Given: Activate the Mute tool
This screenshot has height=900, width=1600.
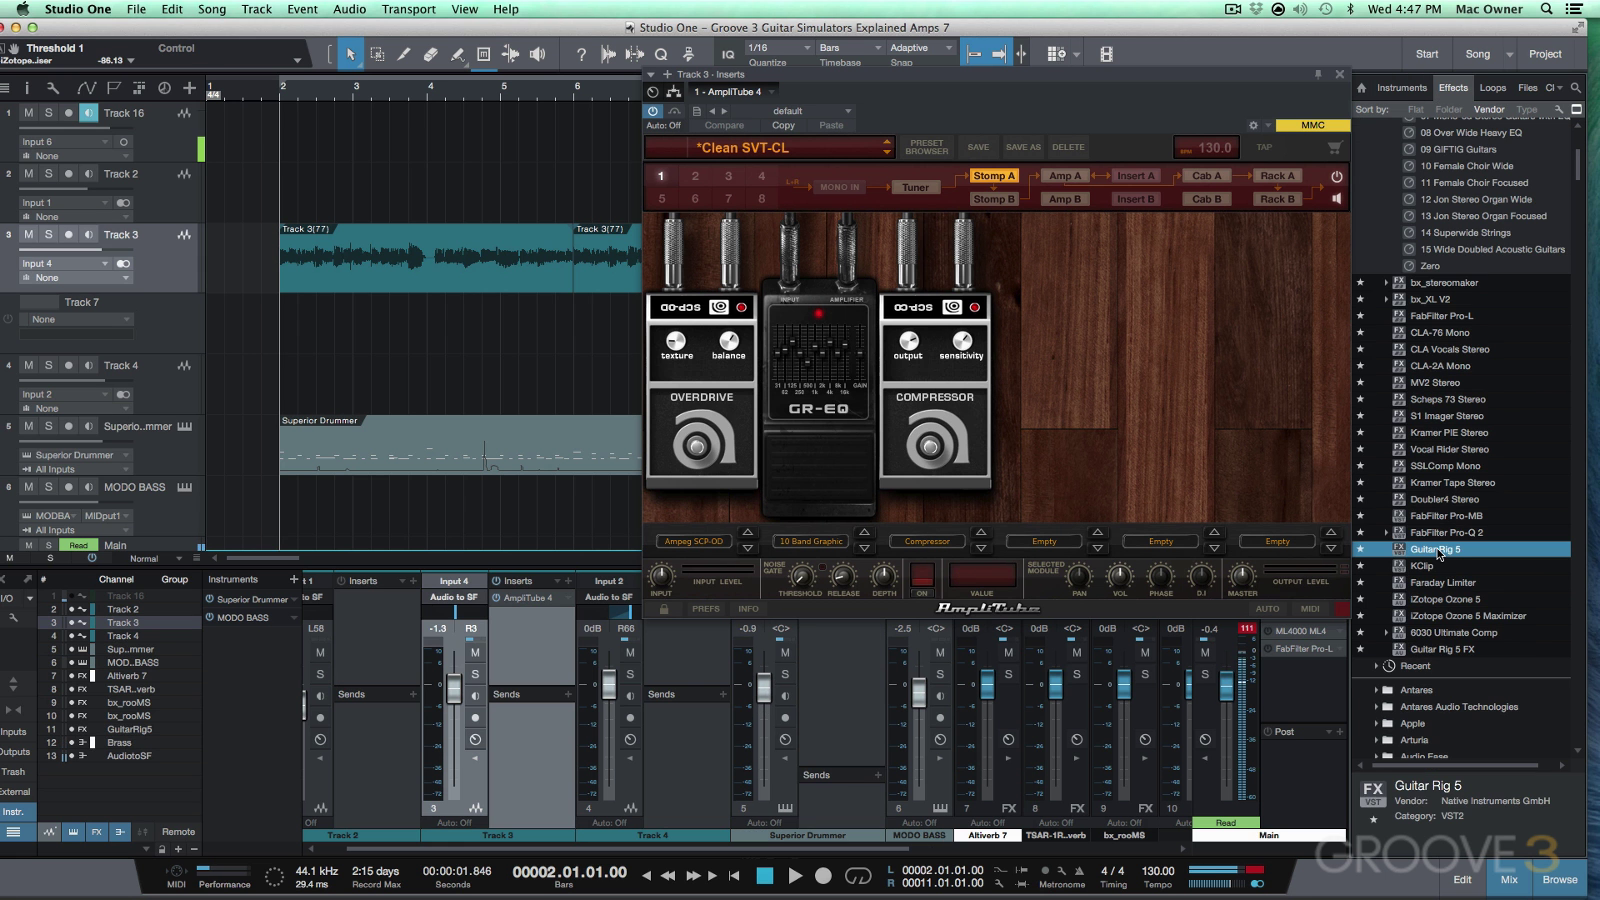Looking at the screenshot, I should 484,54.
